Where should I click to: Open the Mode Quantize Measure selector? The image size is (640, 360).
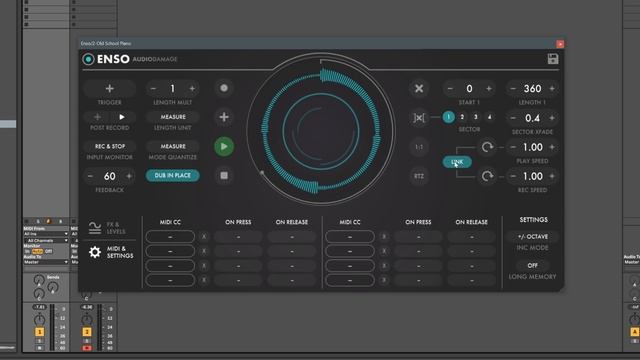[x=173, y=146]
